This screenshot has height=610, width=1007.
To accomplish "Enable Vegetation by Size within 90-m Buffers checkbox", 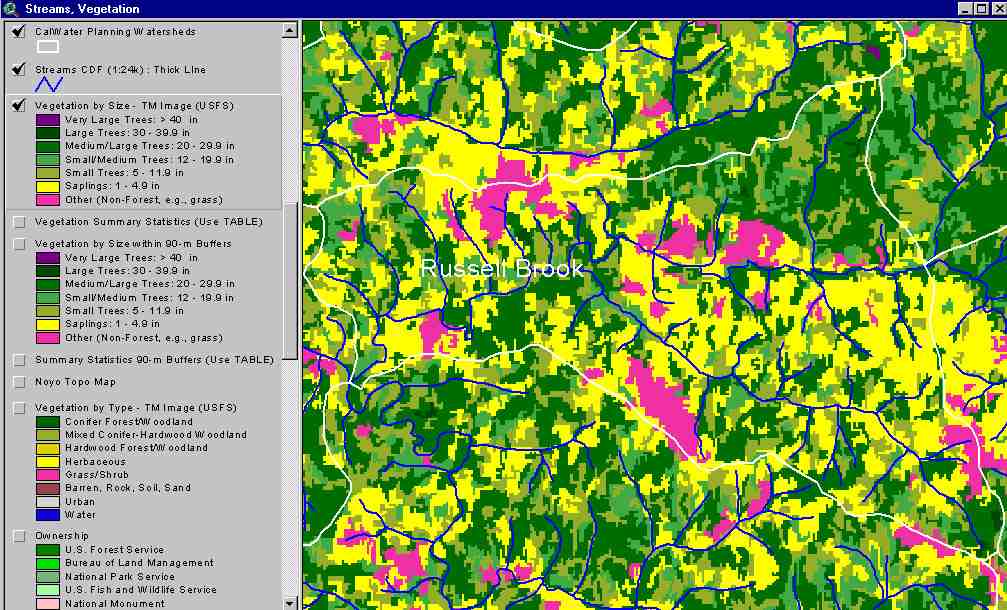I will tap(19, 244).
